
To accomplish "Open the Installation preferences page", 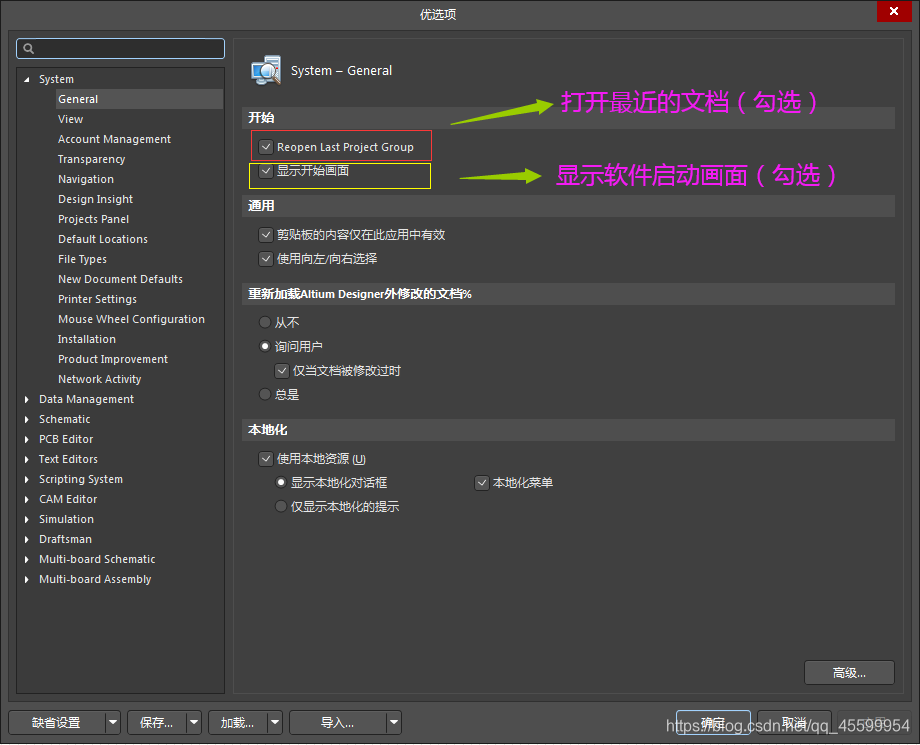I will click(x=87, y=339).
